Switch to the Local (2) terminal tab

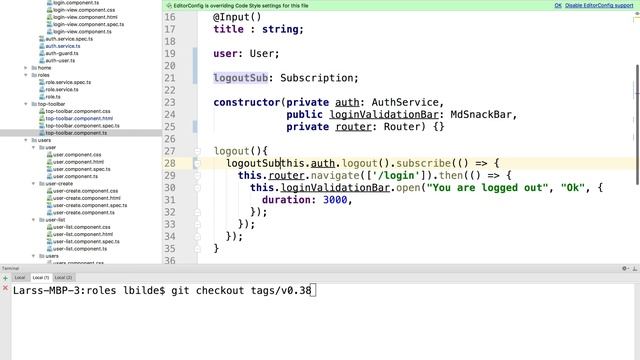pos(63,278)
